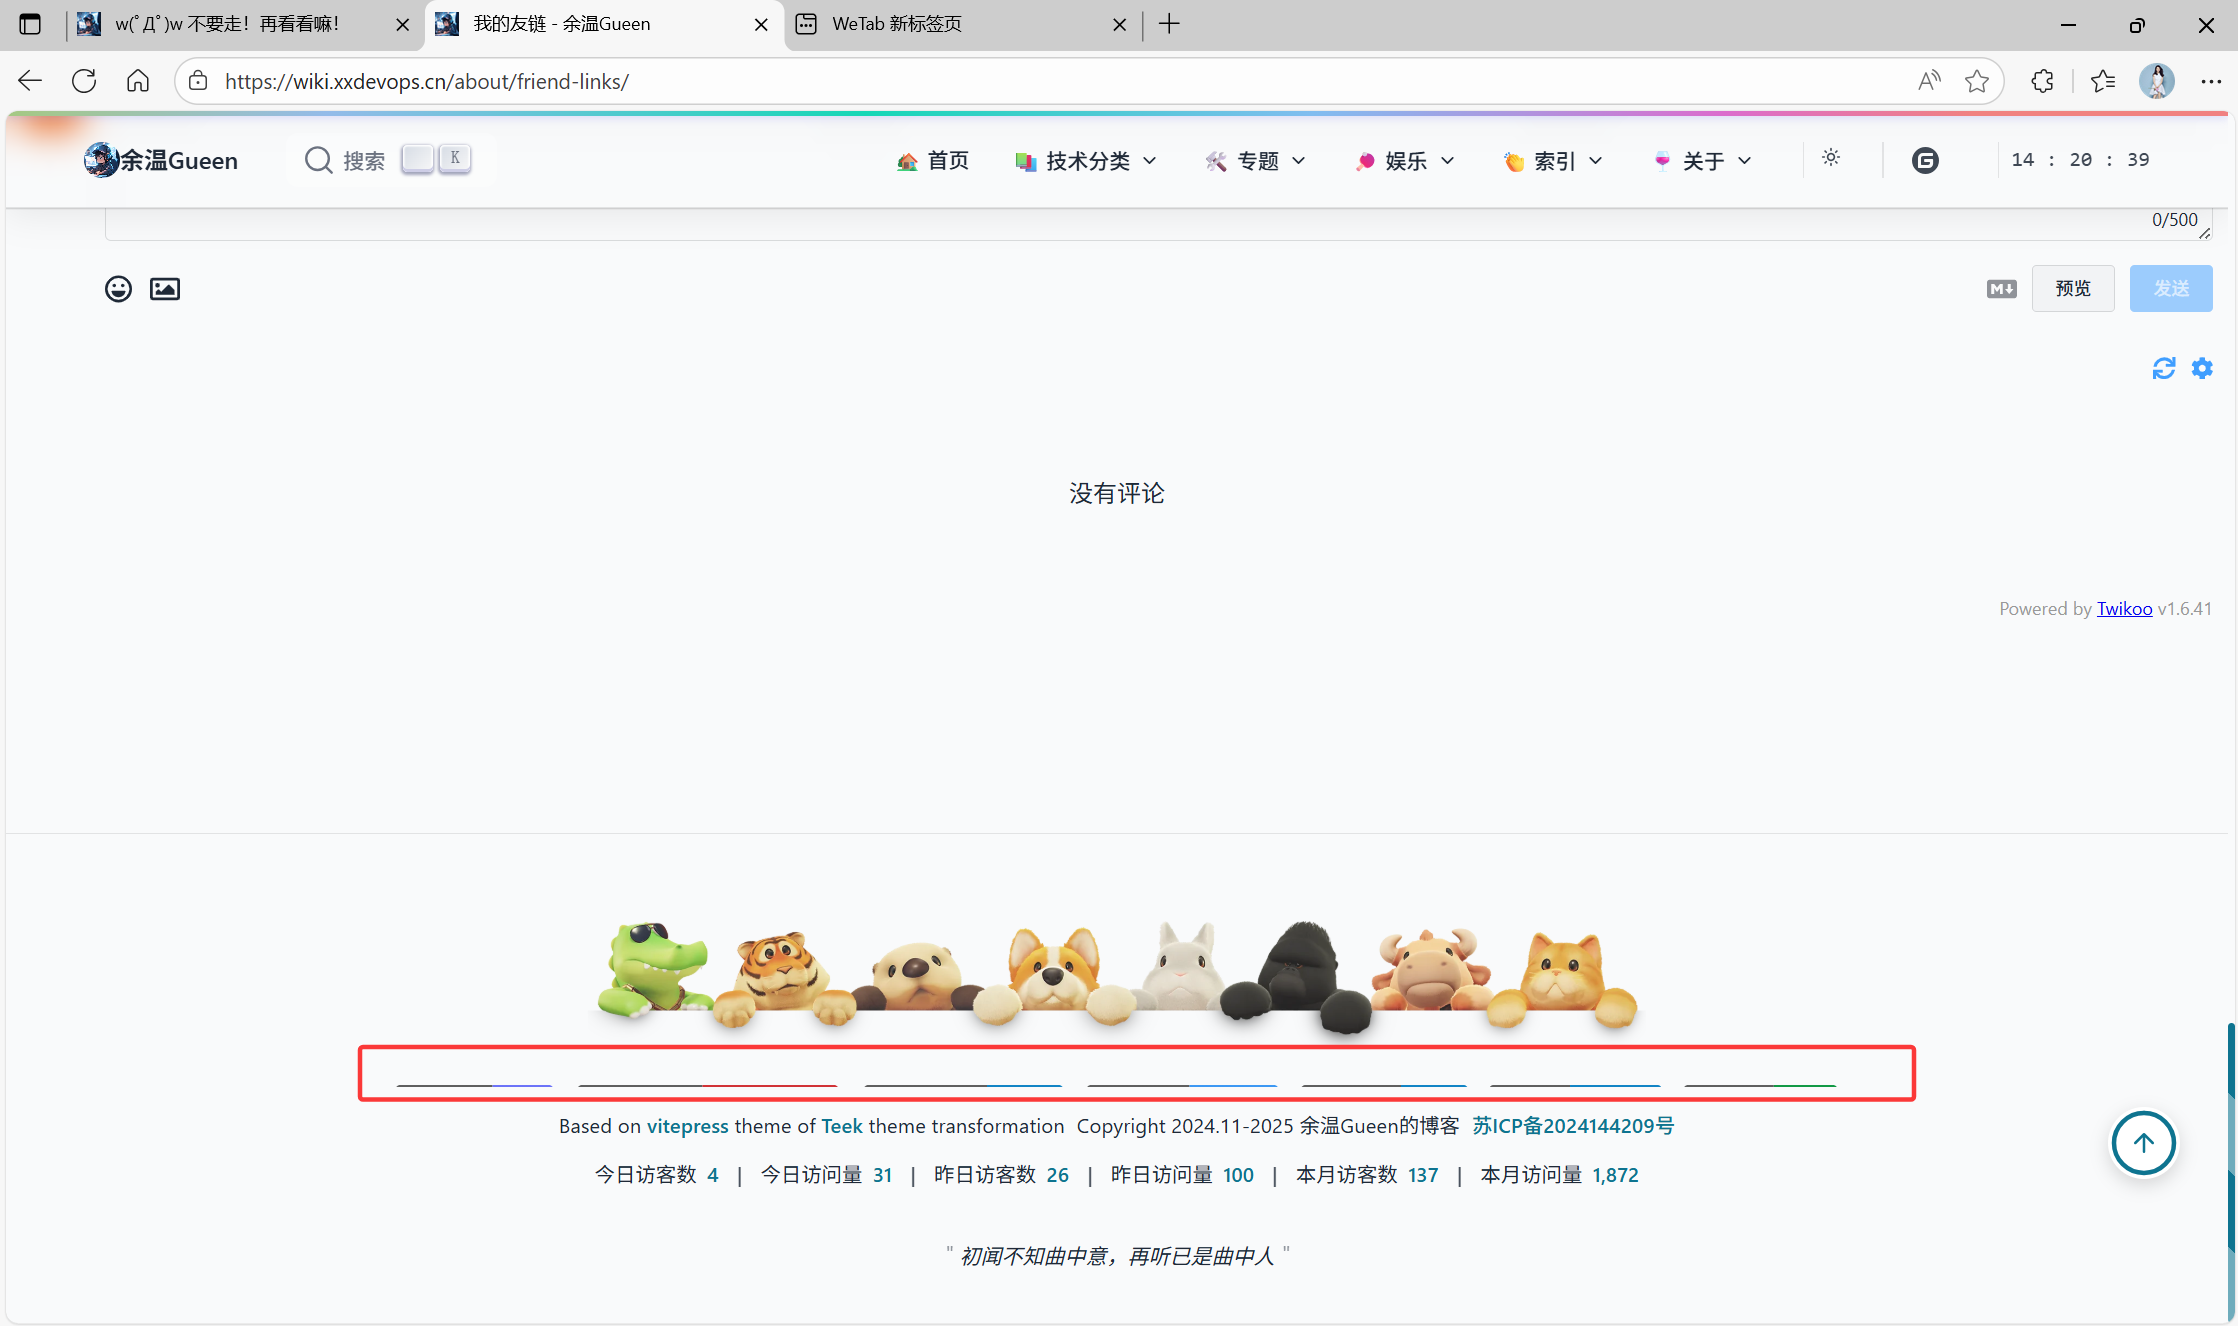This screenshot has width=2238, height=1326.
Task: Toggle read aloud in address bar
Action: (1929, 81)
